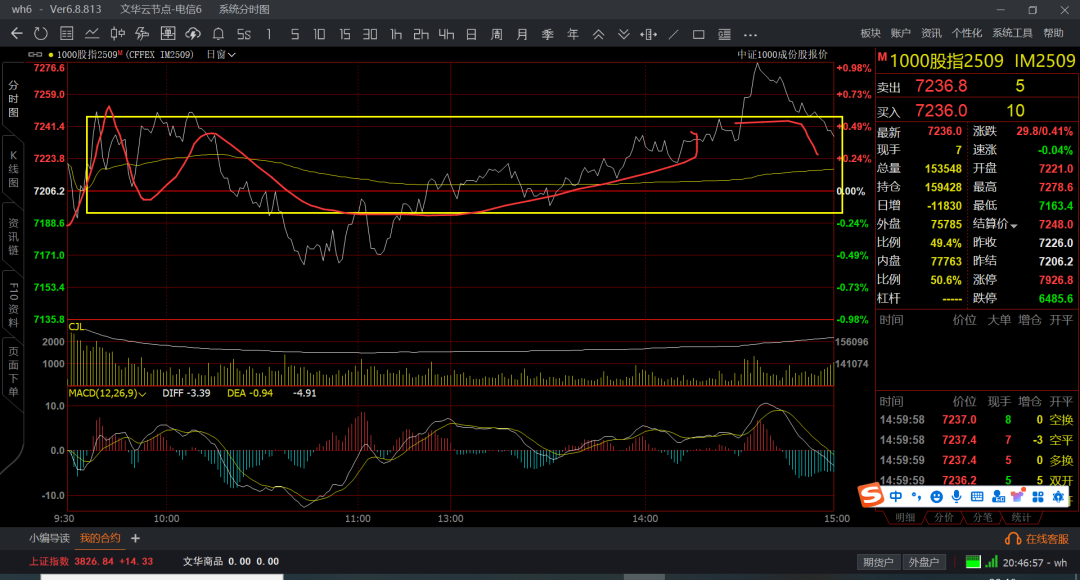Click the double down-chevron next contract icon
Viewport: 1080px width, 580px height.
click(x=623, y=34)
